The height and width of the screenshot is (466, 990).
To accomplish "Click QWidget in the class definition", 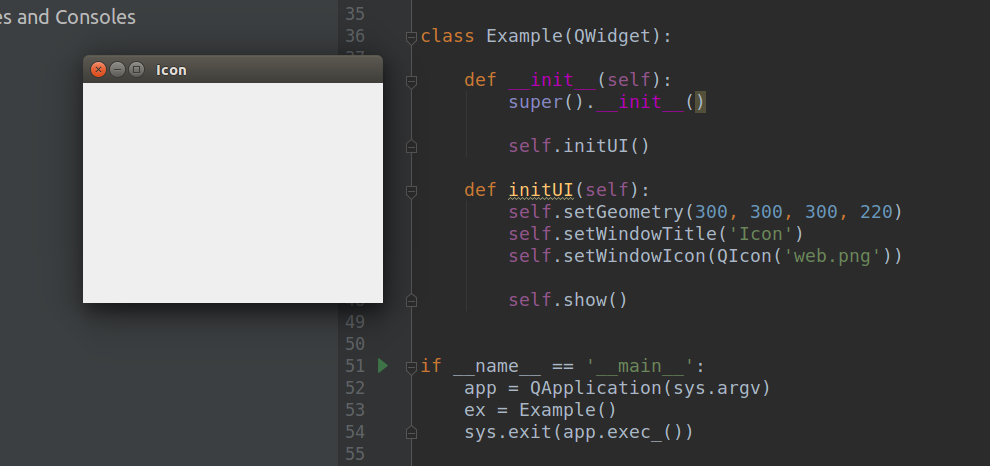I will (612, 37).
